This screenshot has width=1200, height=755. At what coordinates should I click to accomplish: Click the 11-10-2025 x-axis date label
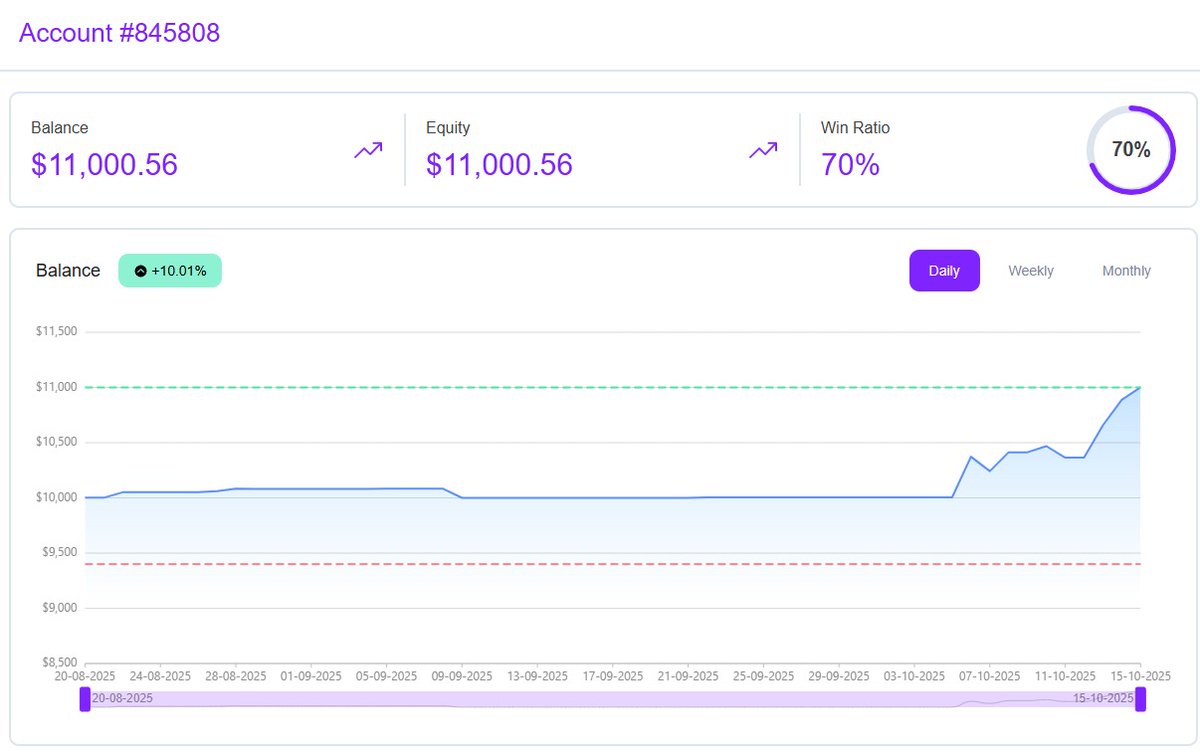1065,676
